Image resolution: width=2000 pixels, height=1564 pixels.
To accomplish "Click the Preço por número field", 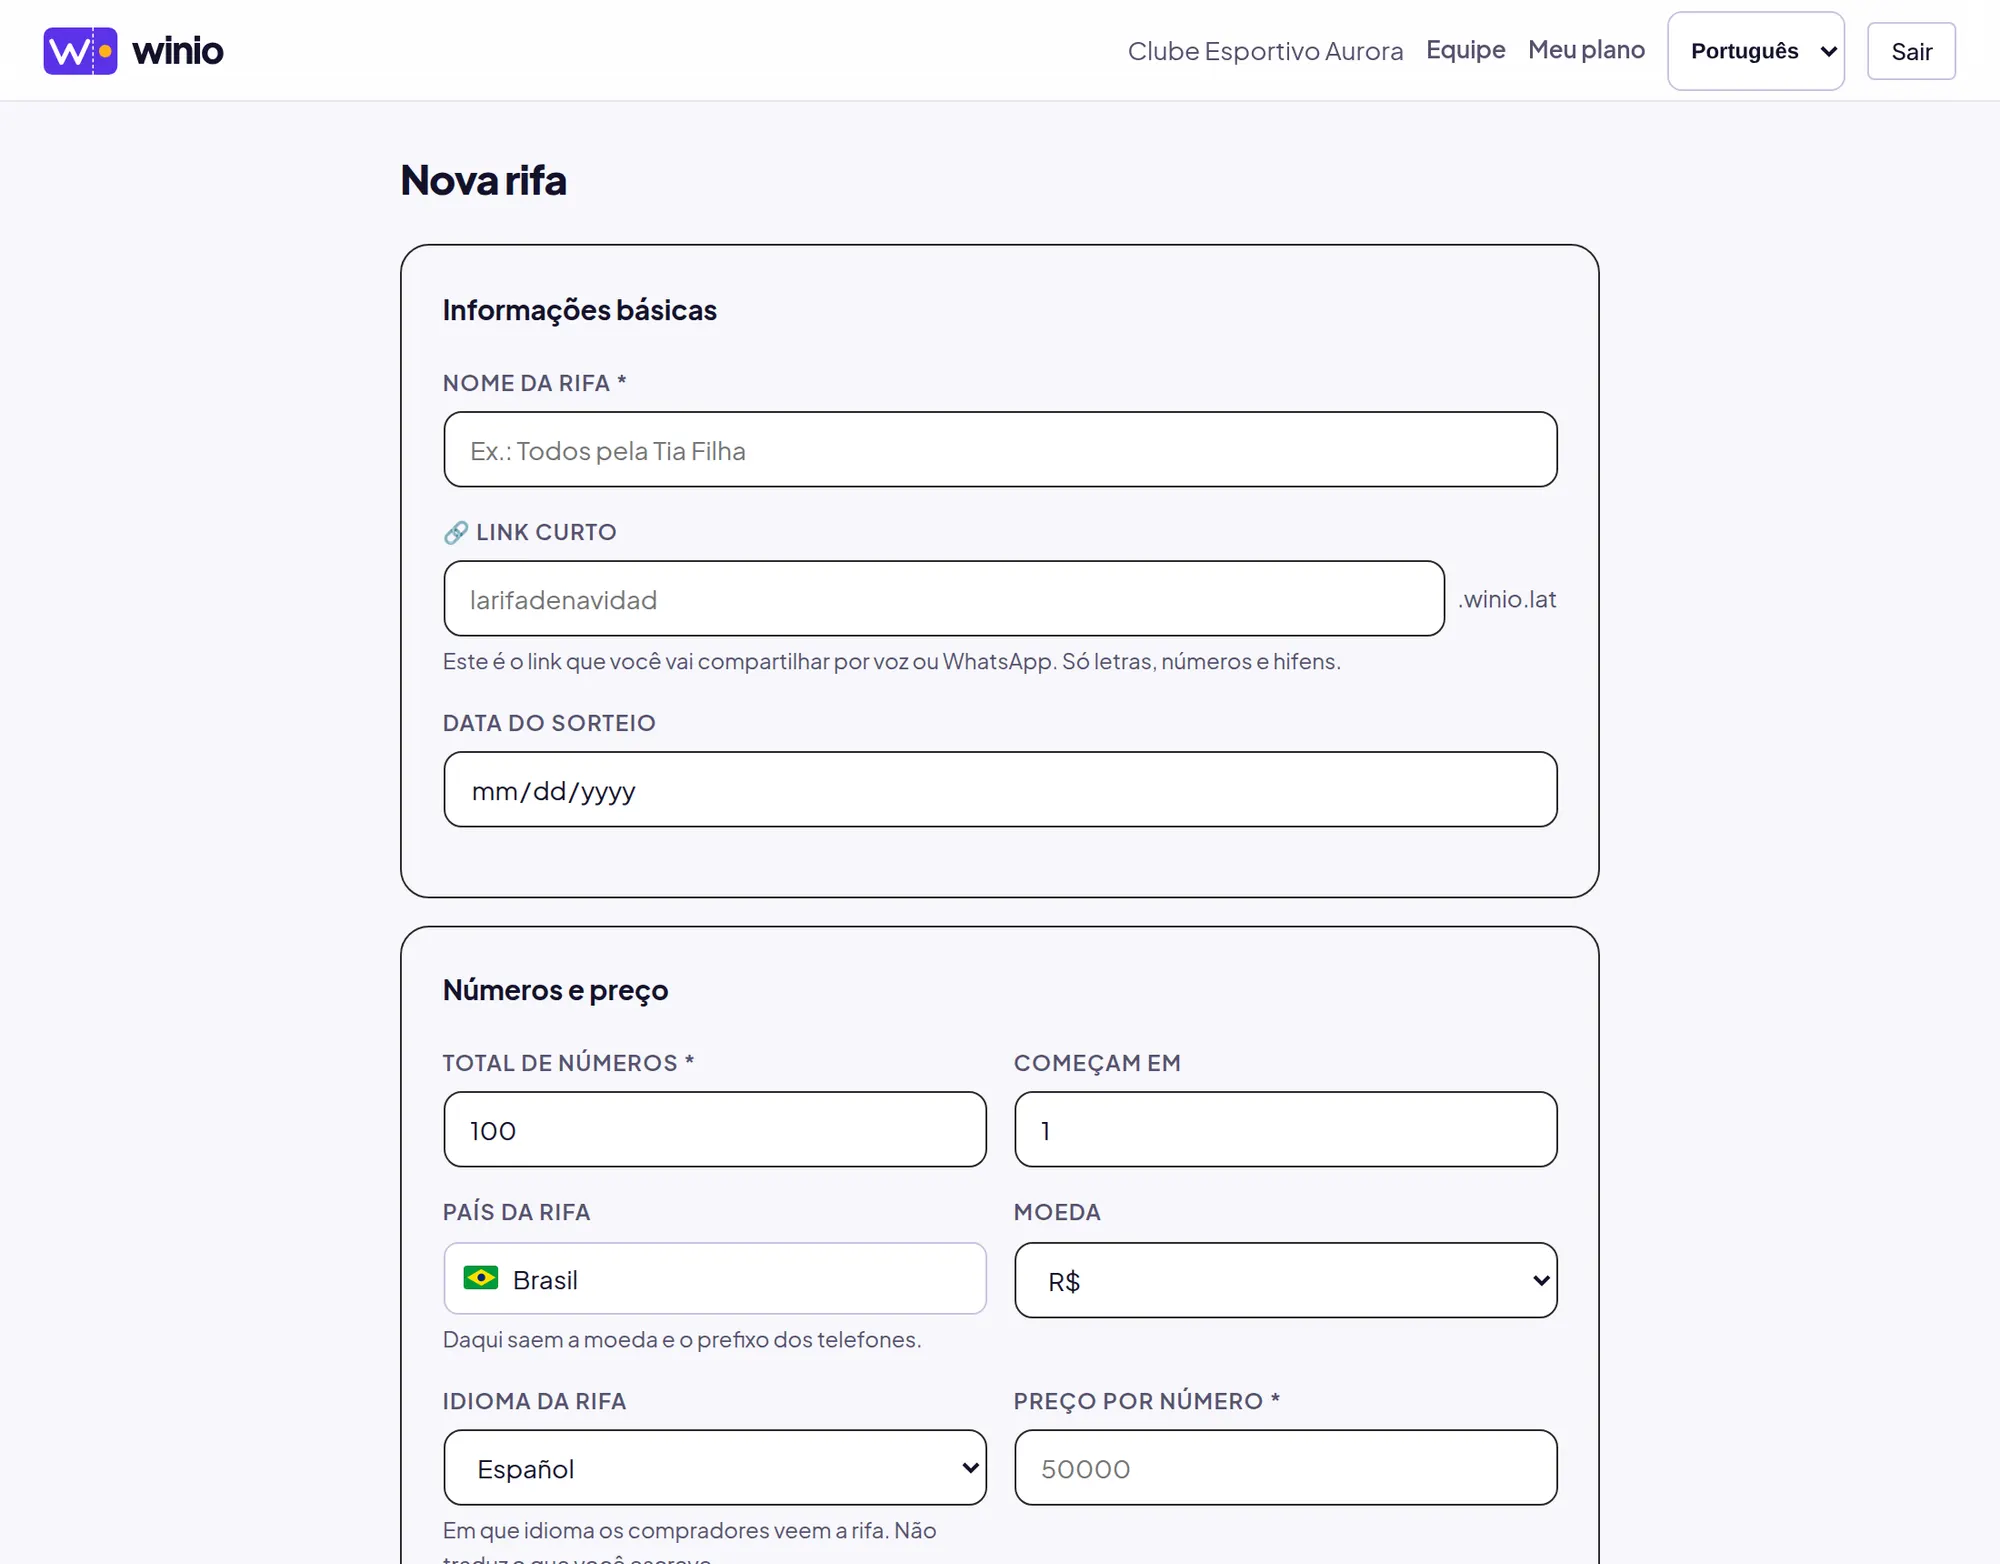I will tap(1286, 1467).
